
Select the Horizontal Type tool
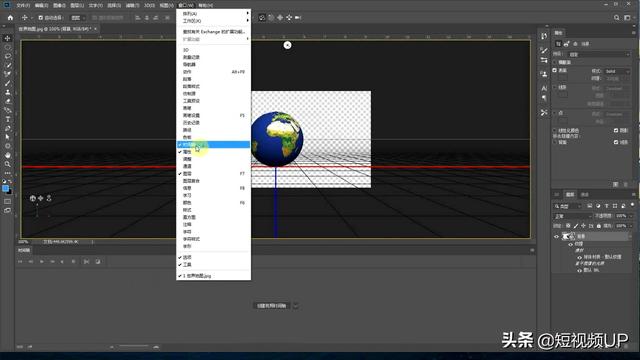click(x=7, y=119)
